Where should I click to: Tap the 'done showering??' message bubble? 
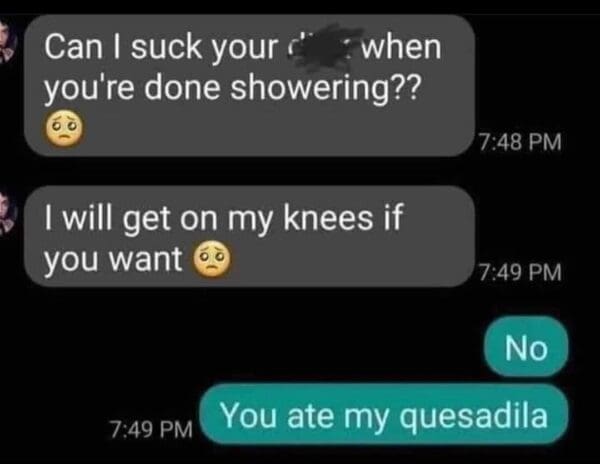pos(249,86)
